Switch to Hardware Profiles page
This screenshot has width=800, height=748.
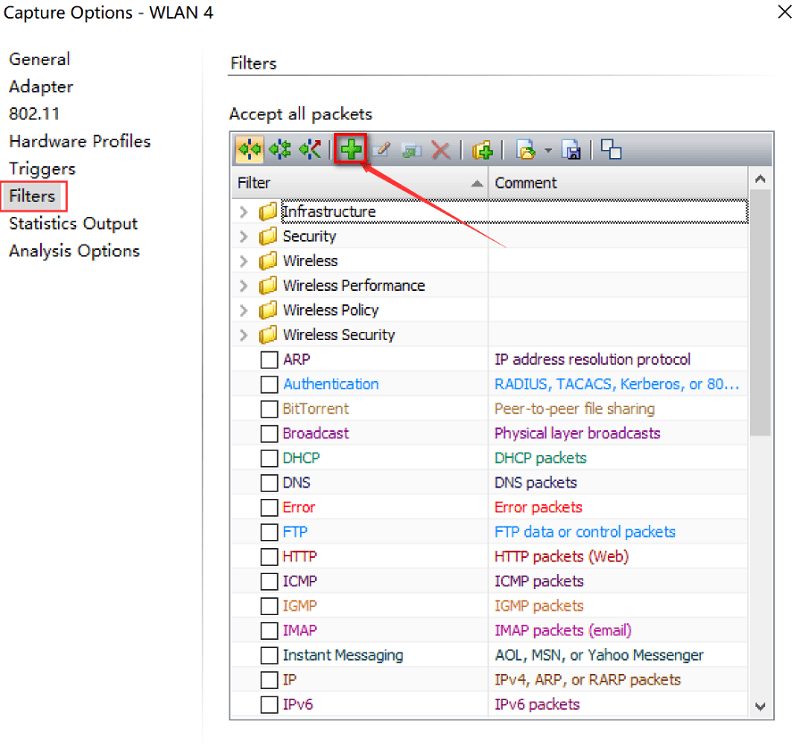80,141
